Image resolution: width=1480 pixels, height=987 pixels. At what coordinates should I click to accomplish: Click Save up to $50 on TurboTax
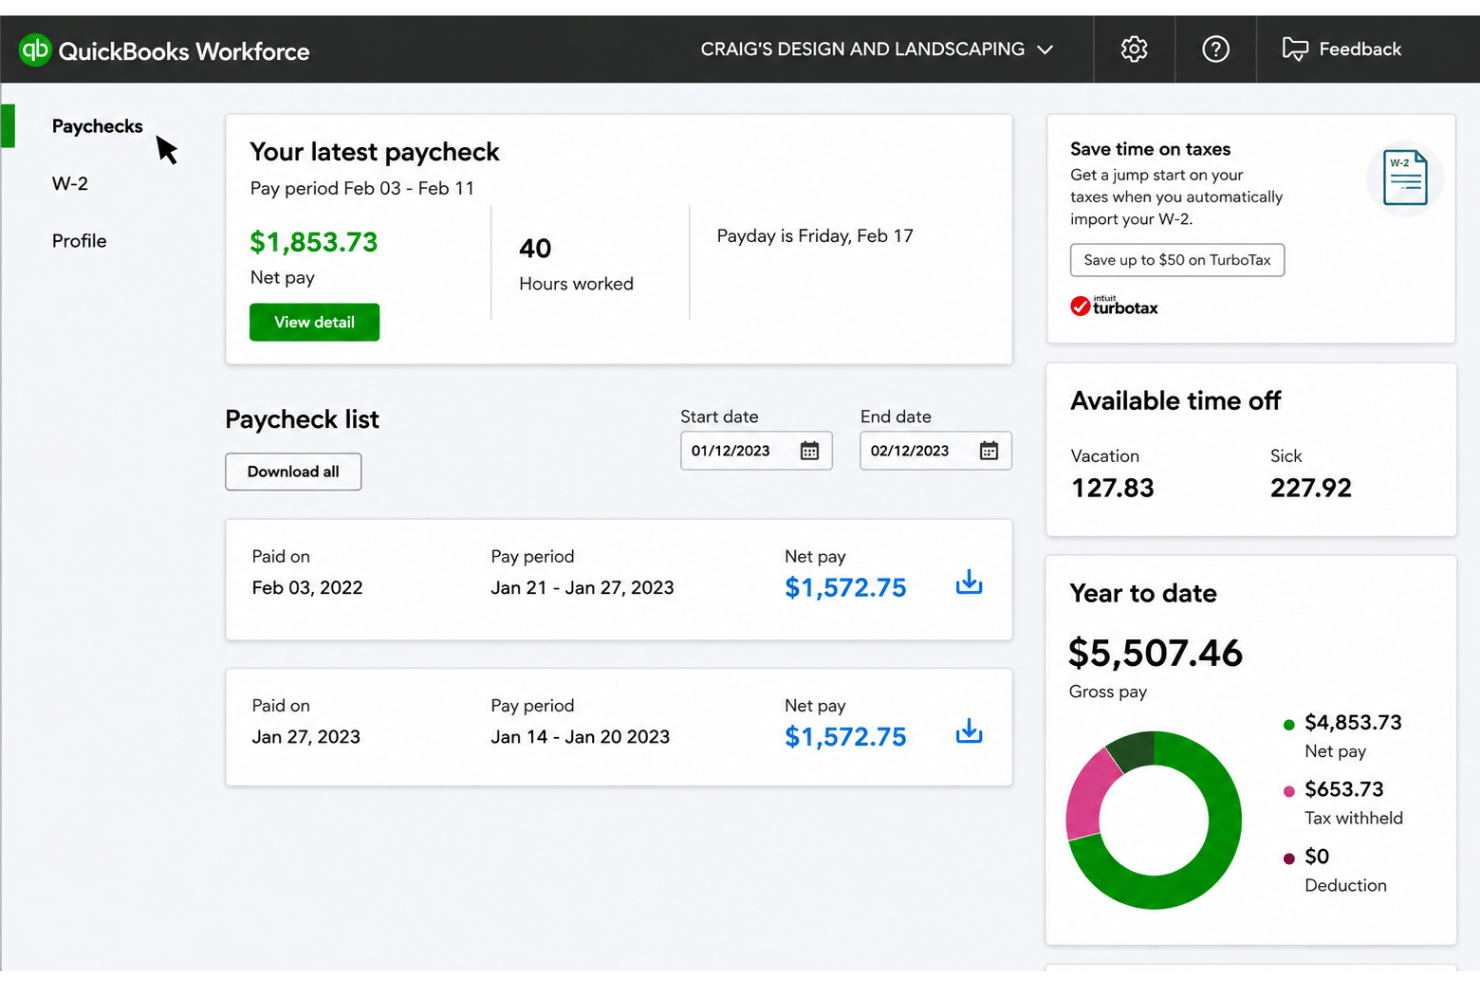pyautogui.click(x=1177, y=260)
